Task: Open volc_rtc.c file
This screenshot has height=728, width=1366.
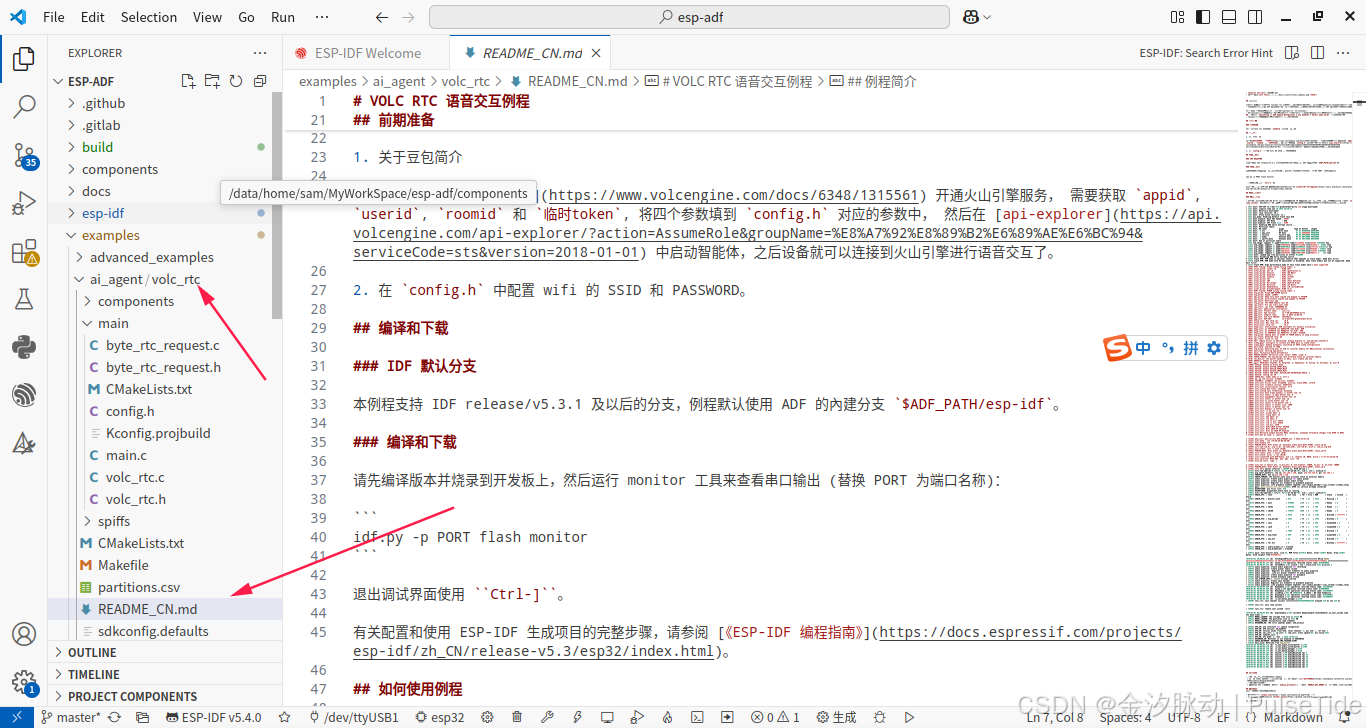Action: tap(135, 477)
